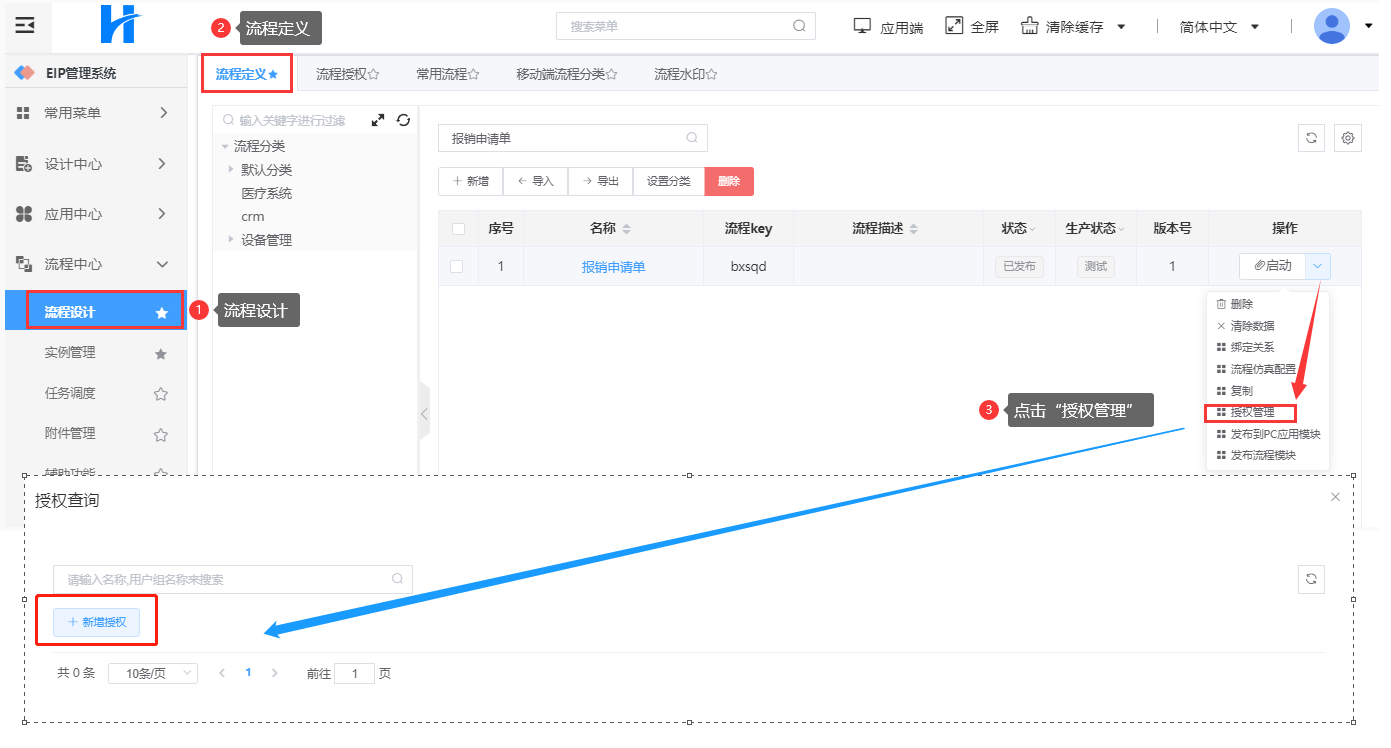
Task: Expand 设备管理 tree node
Action: pyautogui.click(x=232, y=239)
